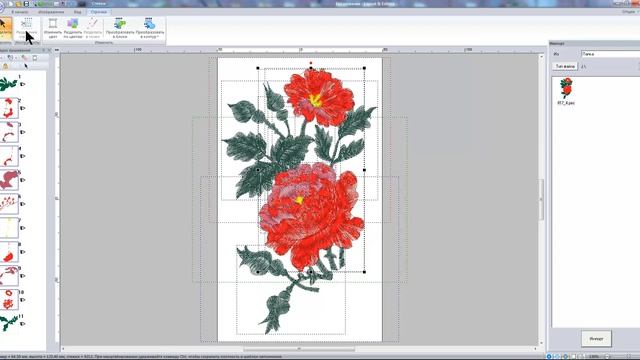Click the Open folder quick-access icon
This screenshot has height=360, width=640.
tap(19, 4)
